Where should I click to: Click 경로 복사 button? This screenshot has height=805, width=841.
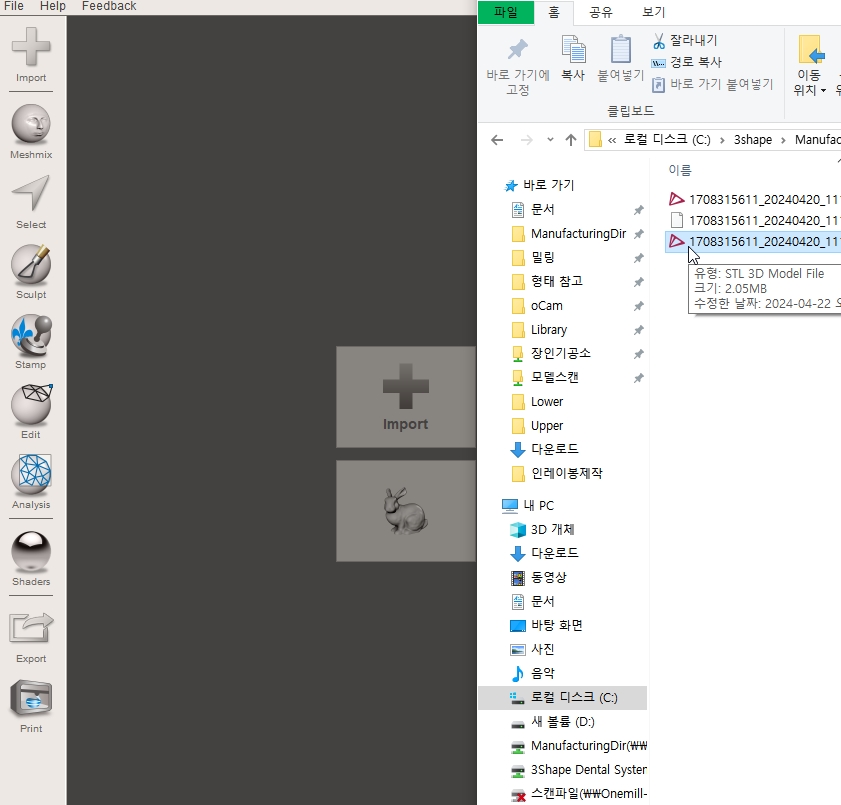(x=687, y=62)
